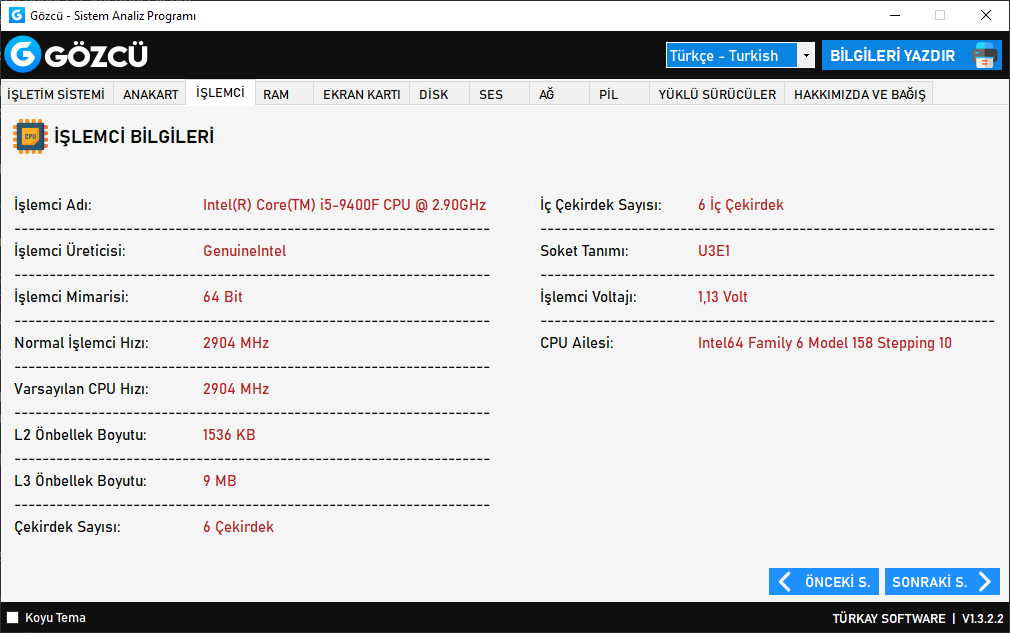Select the İşlemci tab

[x=220, y=93]
